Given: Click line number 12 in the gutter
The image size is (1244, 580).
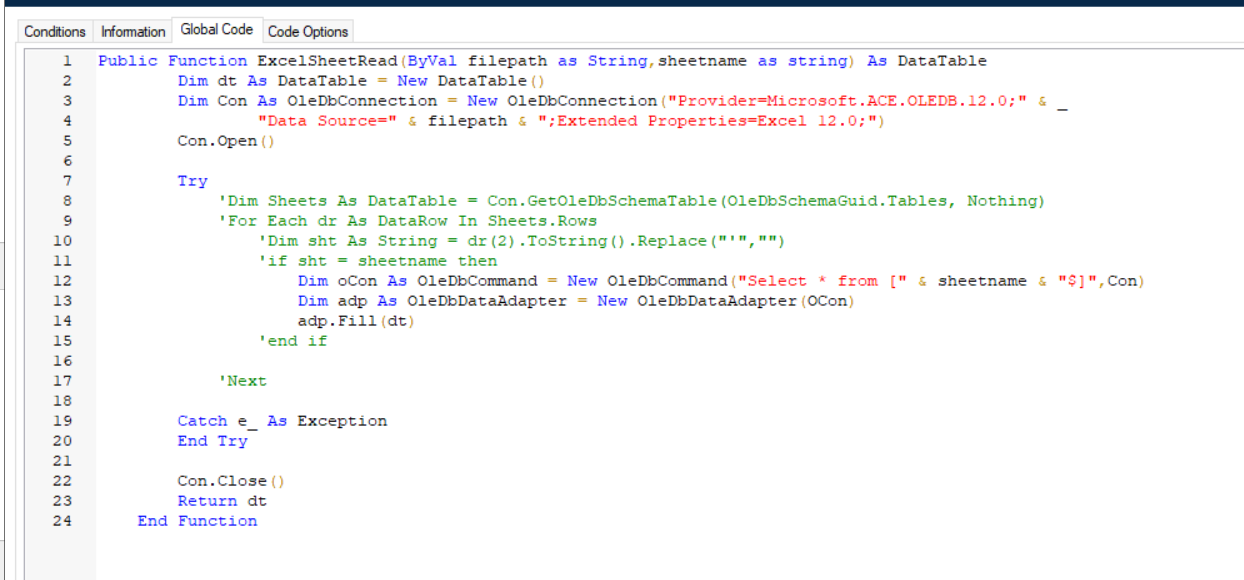Looking at the screenshot, I should pyautogui.click(x=62, y=281).
